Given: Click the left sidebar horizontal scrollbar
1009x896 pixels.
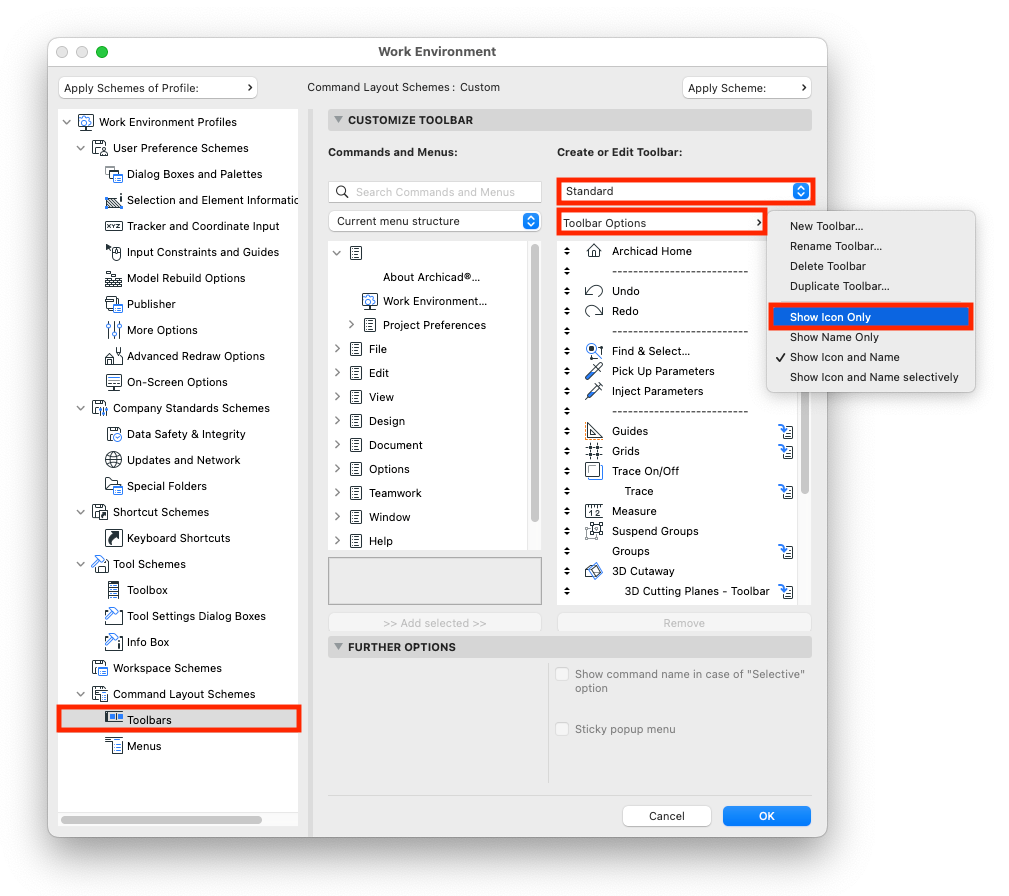Looking at the screenshot, I should tap(161, 820).
